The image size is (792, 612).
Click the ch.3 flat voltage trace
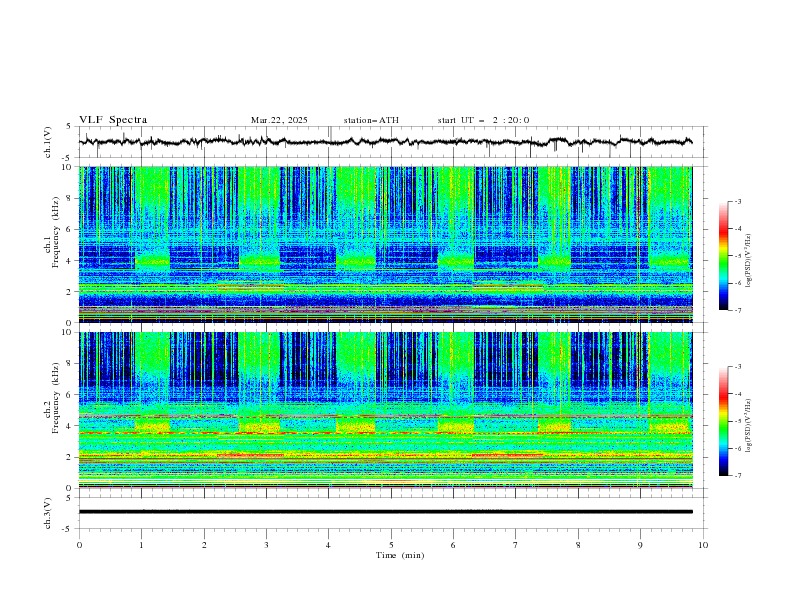[386, 512]
